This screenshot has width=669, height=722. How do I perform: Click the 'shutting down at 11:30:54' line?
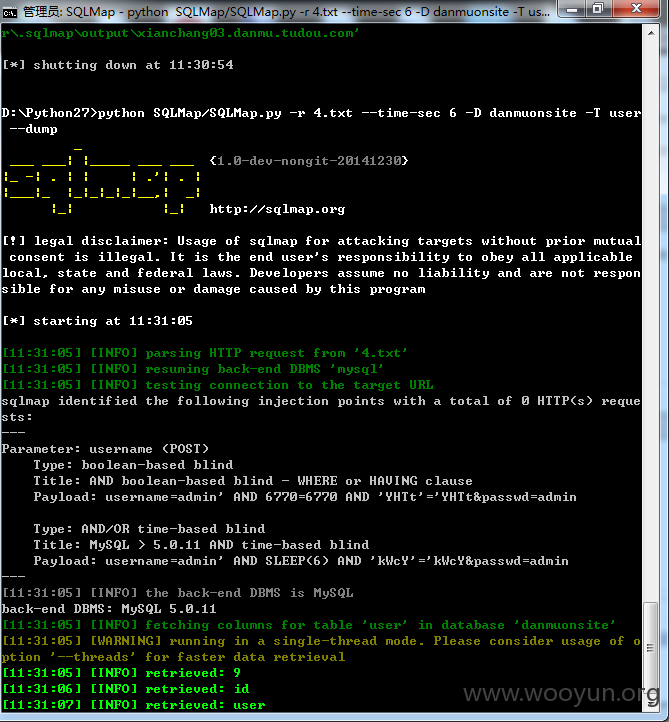coord(118,65)
